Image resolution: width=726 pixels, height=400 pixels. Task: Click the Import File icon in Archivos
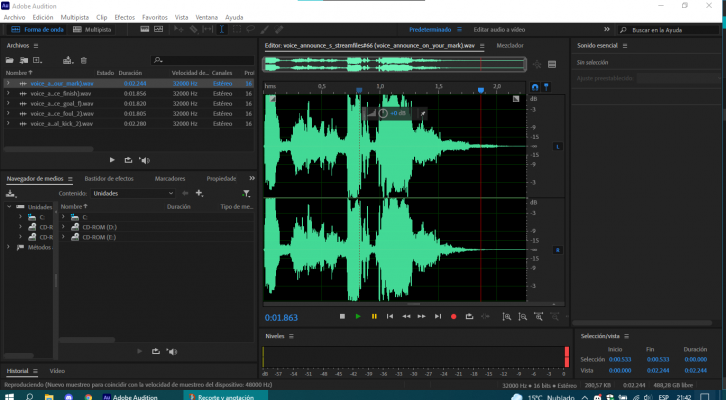point(23,60)
